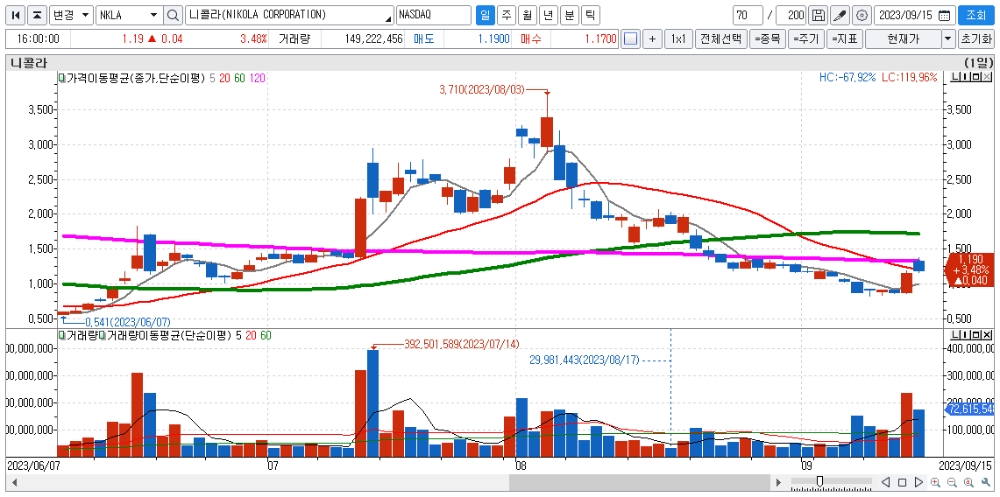Image resolution: width=1000 pixels, height=497 pixels.
Task: Select tick 틱 period toggle
Action: tap(590, 15)
